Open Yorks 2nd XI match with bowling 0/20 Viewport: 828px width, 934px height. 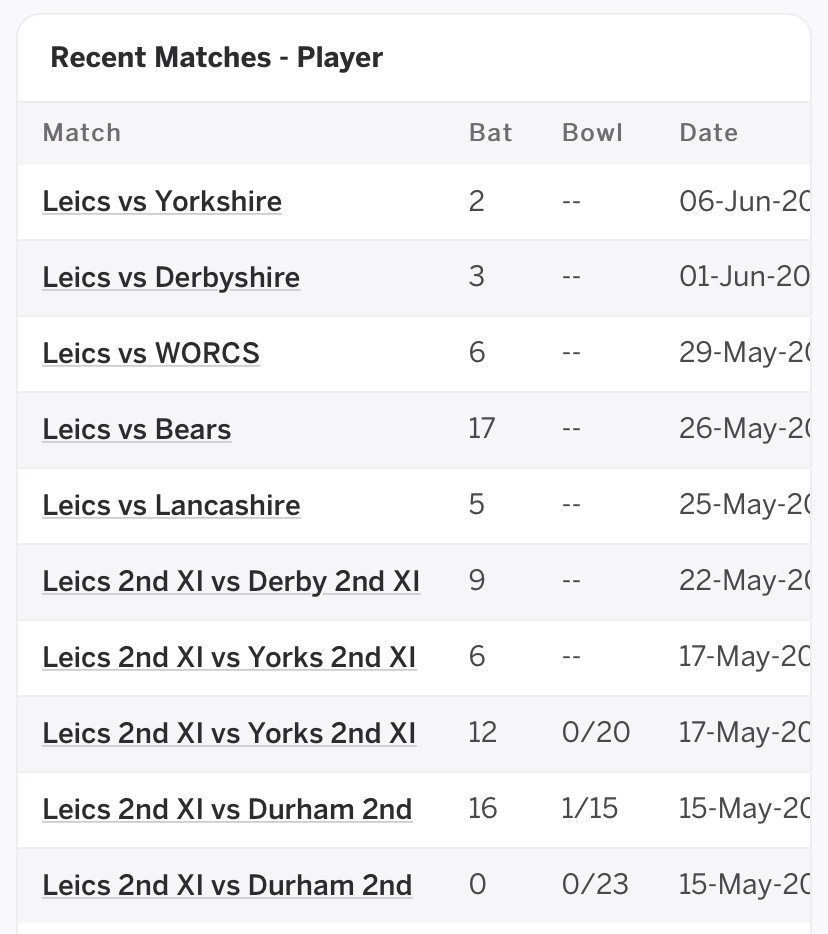(229, 733)
